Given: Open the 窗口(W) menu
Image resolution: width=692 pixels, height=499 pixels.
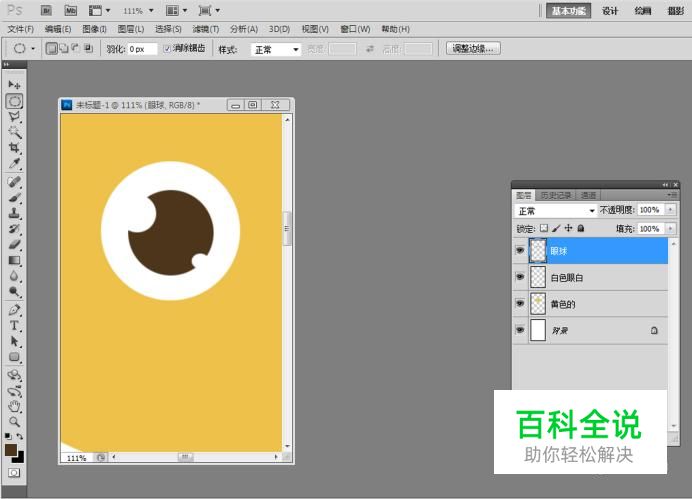Looking at the screenshot, I should pos(355,29).
